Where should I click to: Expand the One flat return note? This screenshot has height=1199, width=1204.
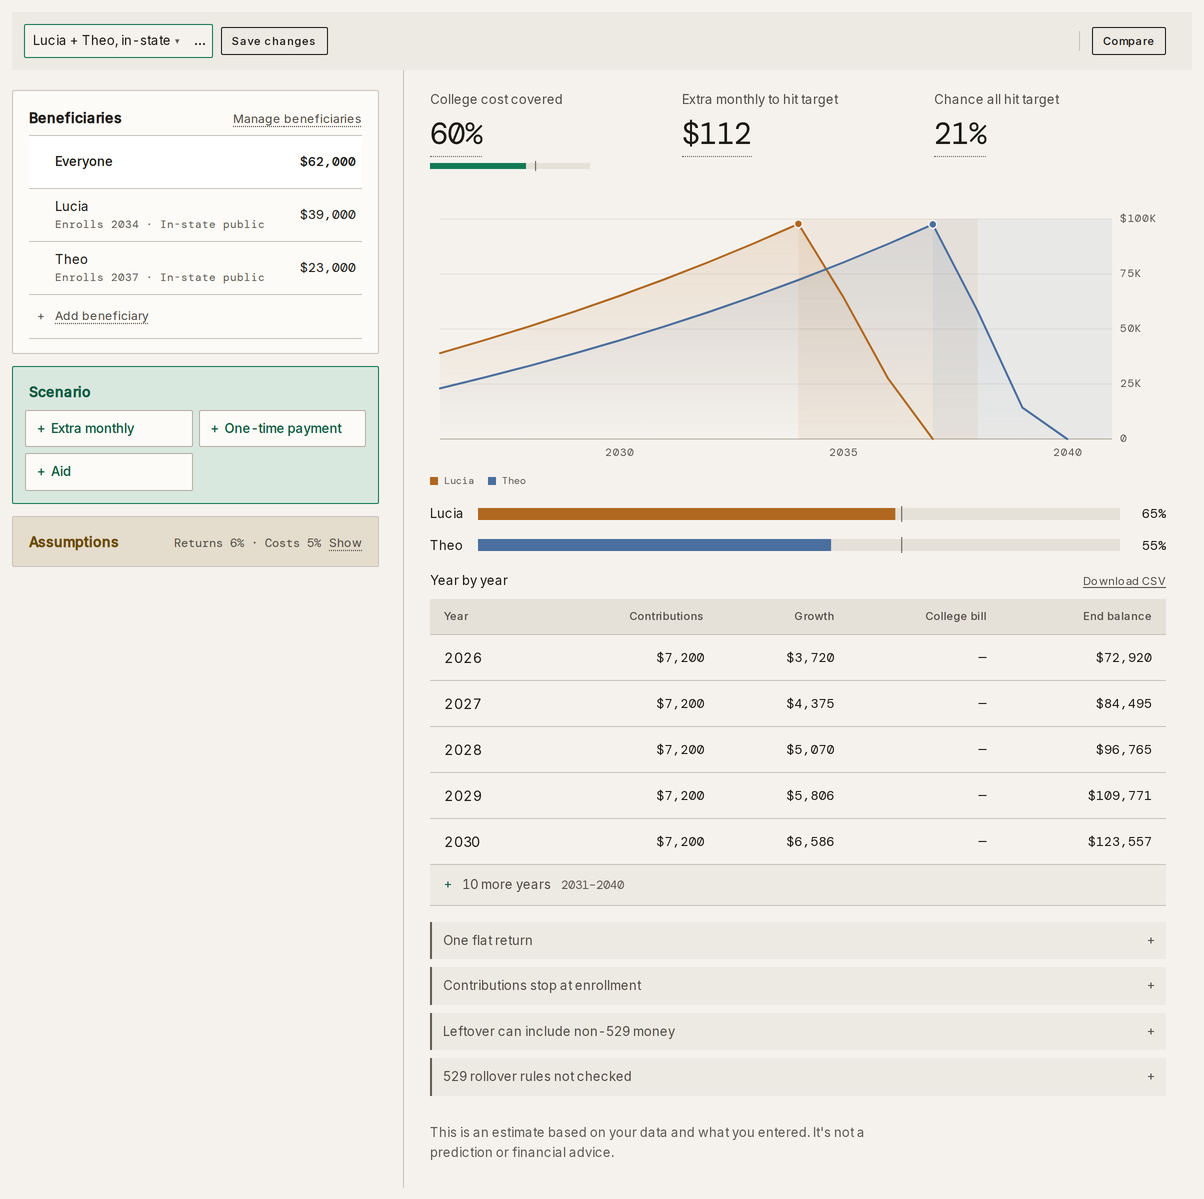pyautogui.click(x=798, y=941)
